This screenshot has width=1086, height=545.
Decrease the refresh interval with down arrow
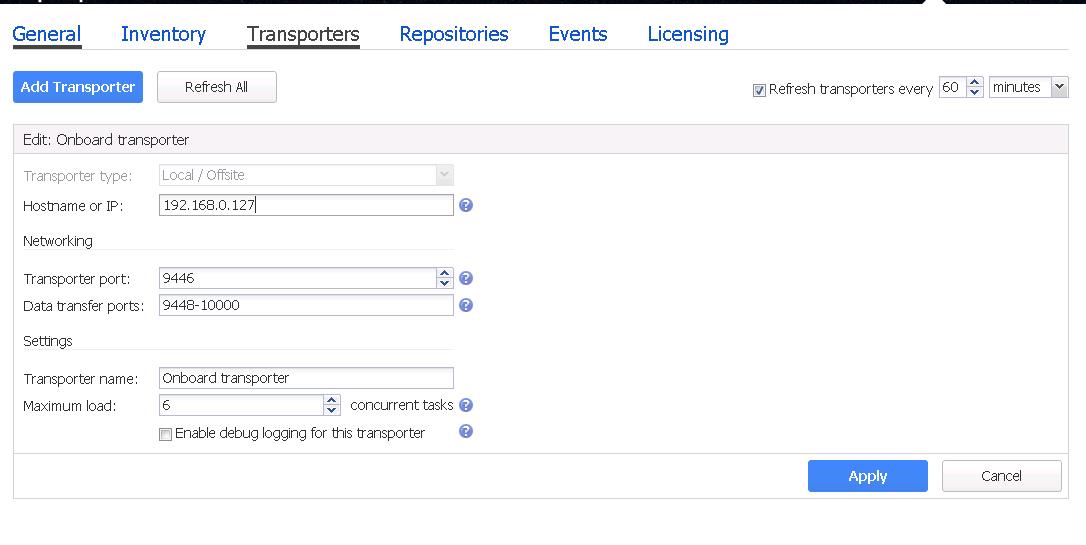click(x=975, y=93)
